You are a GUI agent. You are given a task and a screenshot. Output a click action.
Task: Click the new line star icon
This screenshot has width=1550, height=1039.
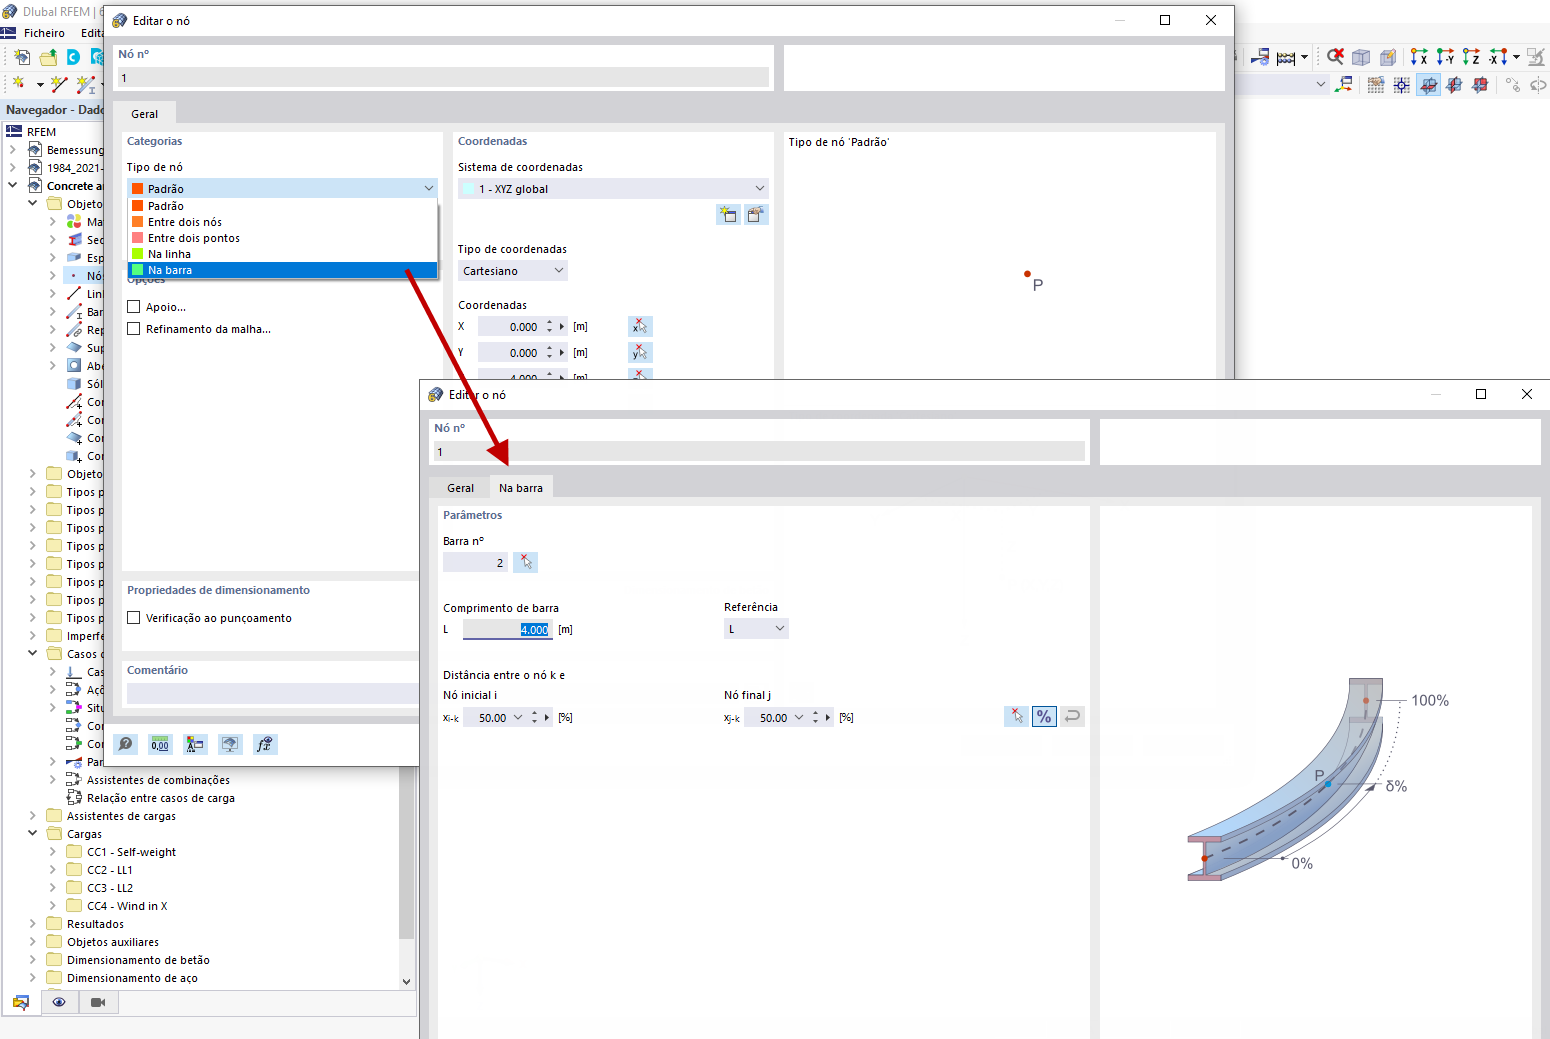click(x=59, y=84)
